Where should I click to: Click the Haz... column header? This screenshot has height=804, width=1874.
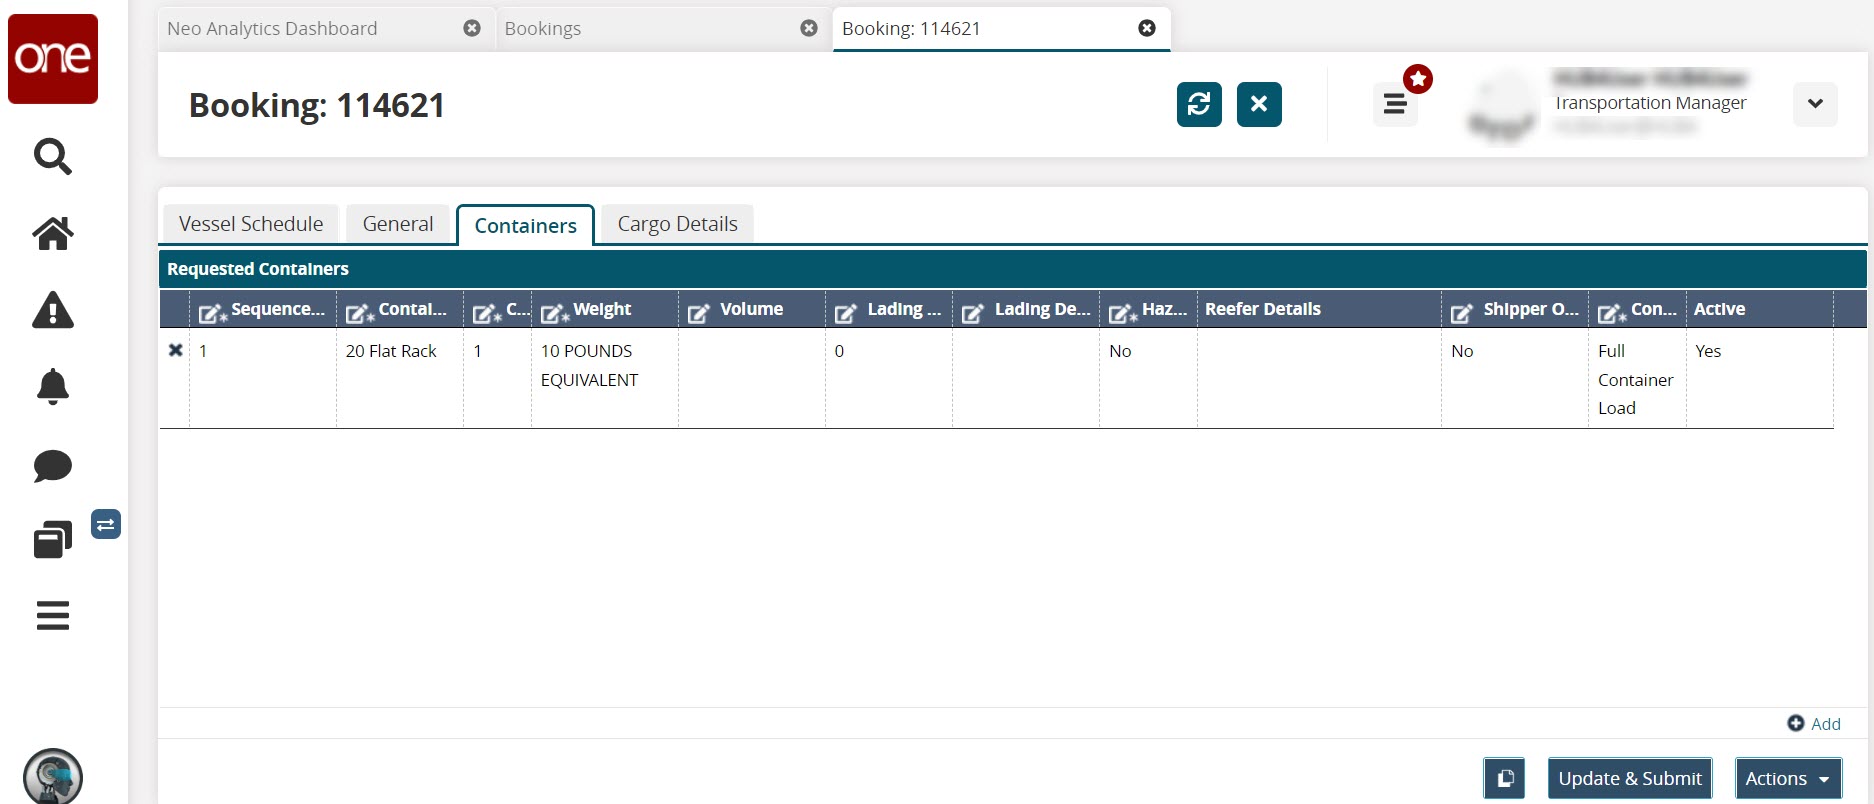click(1149, 310)
